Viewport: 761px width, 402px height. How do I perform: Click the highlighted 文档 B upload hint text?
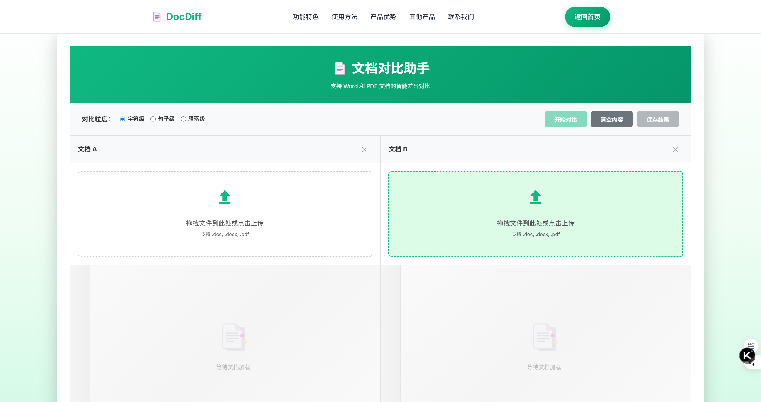tap(535, 223)
